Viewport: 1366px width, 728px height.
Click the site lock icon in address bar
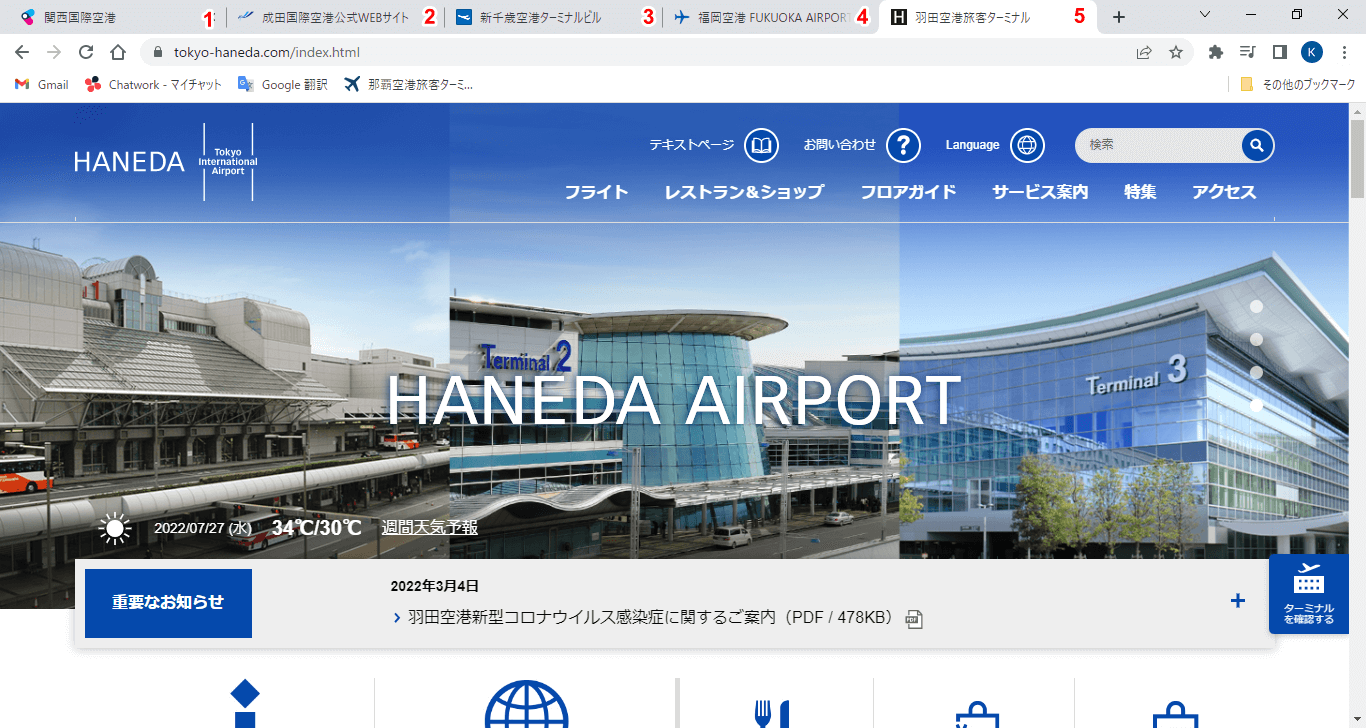point(157,52)
